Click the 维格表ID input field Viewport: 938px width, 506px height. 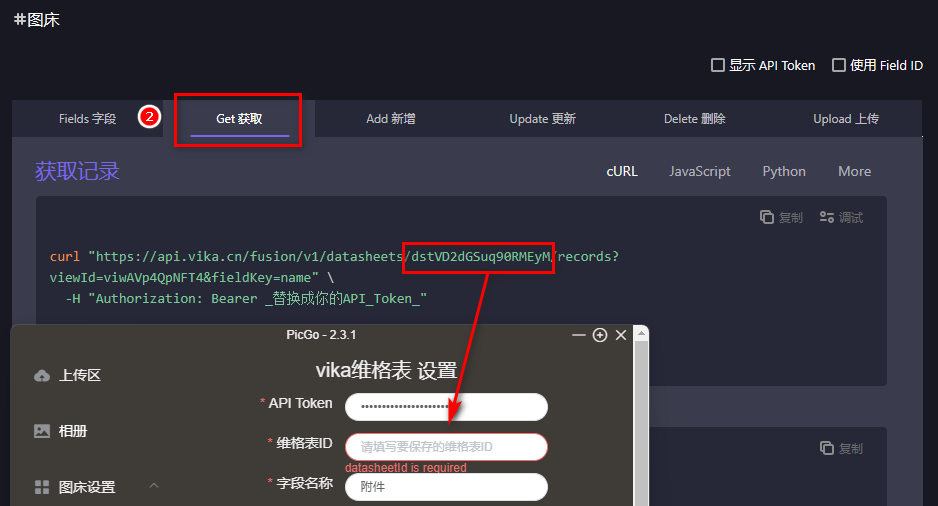(x=446, y=447)
